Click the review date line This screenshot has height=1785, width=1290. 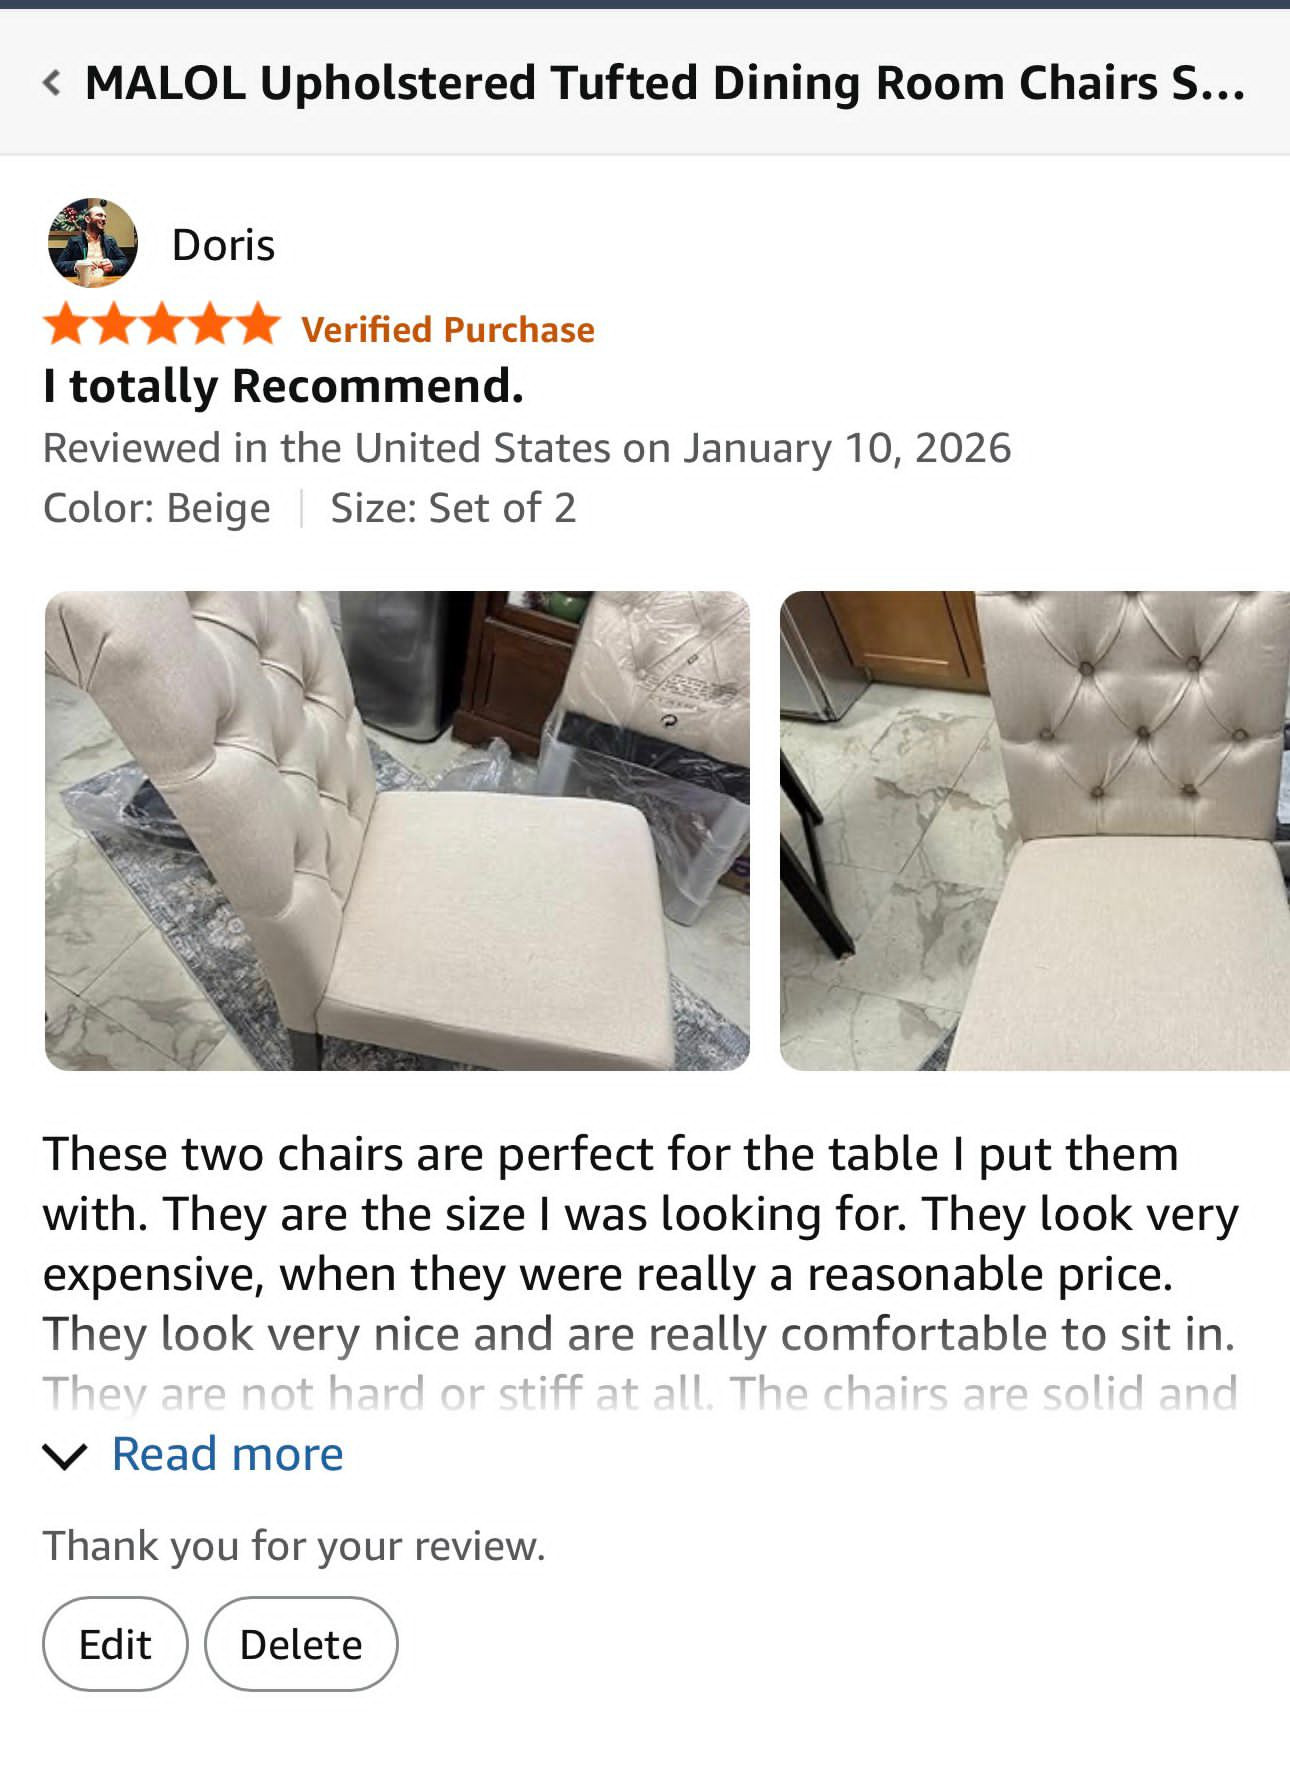coord(527,448)
